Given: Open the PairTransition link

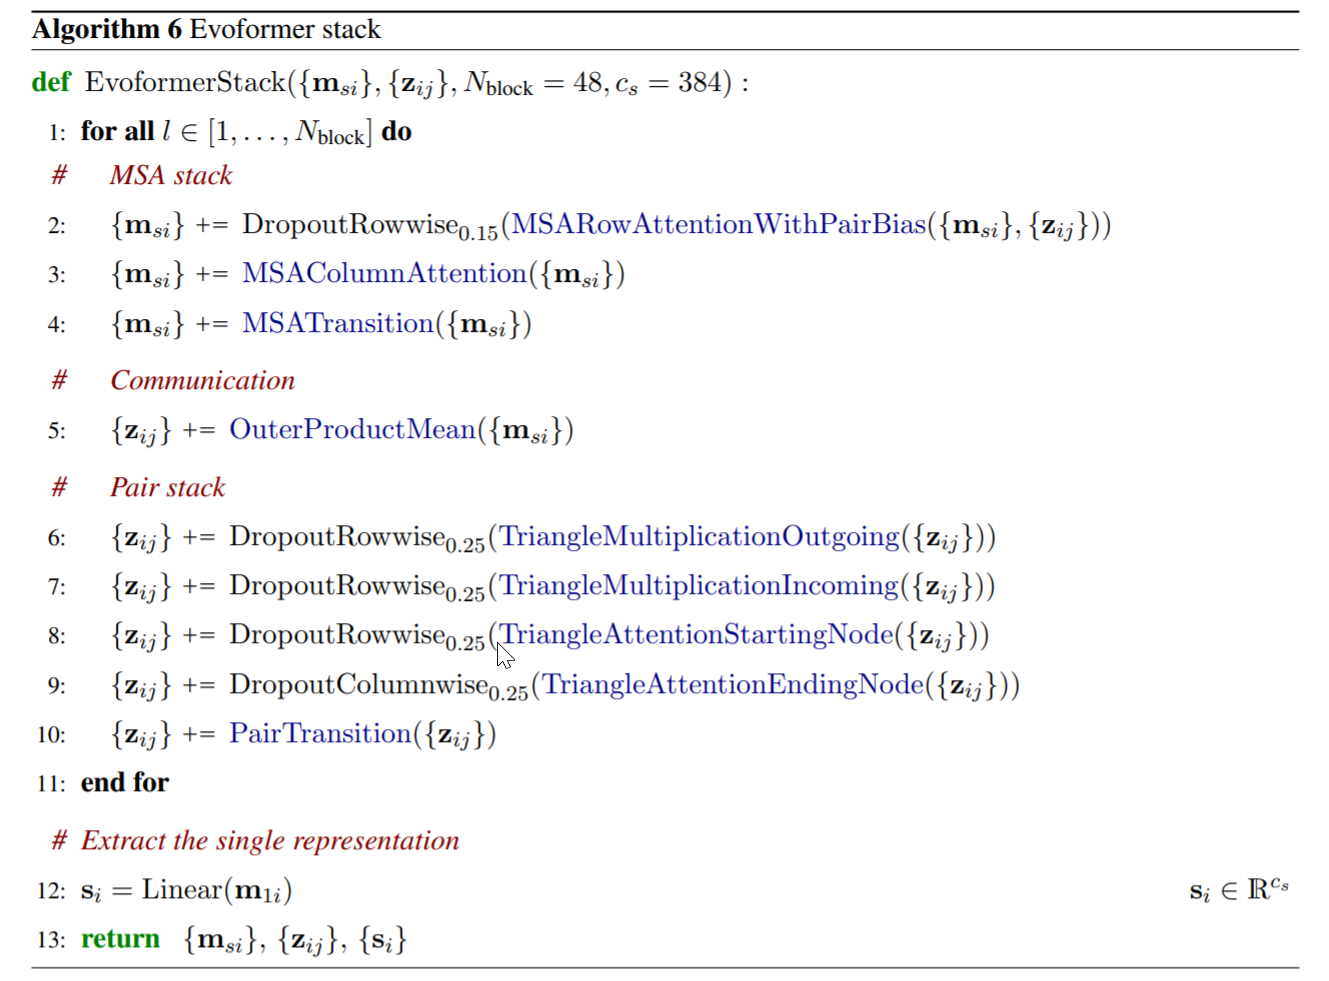Looking at the screenshot, I should (321, 733).
